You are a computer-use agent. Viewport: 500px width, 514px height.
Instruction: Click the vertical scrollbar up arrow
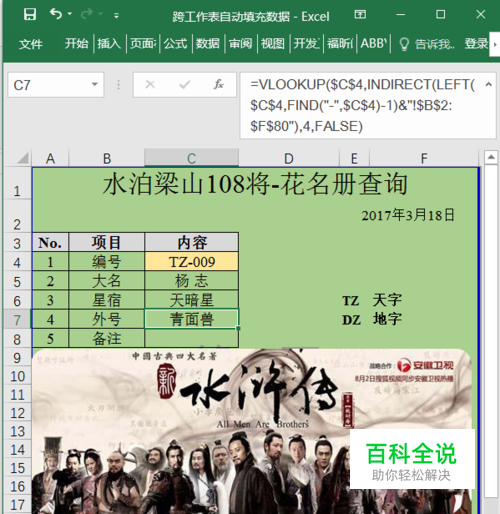[491, 157]
